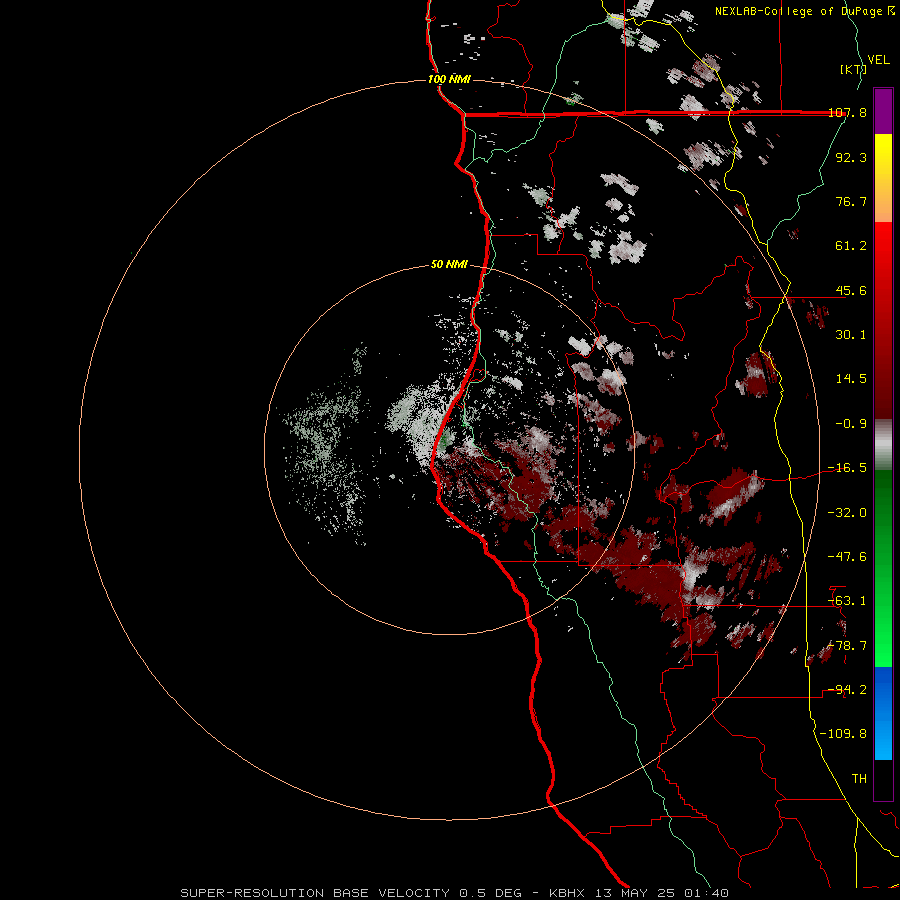Click the -47.6 legend value
This screenshot has height=900, width=900.
[x=847, y=557]
